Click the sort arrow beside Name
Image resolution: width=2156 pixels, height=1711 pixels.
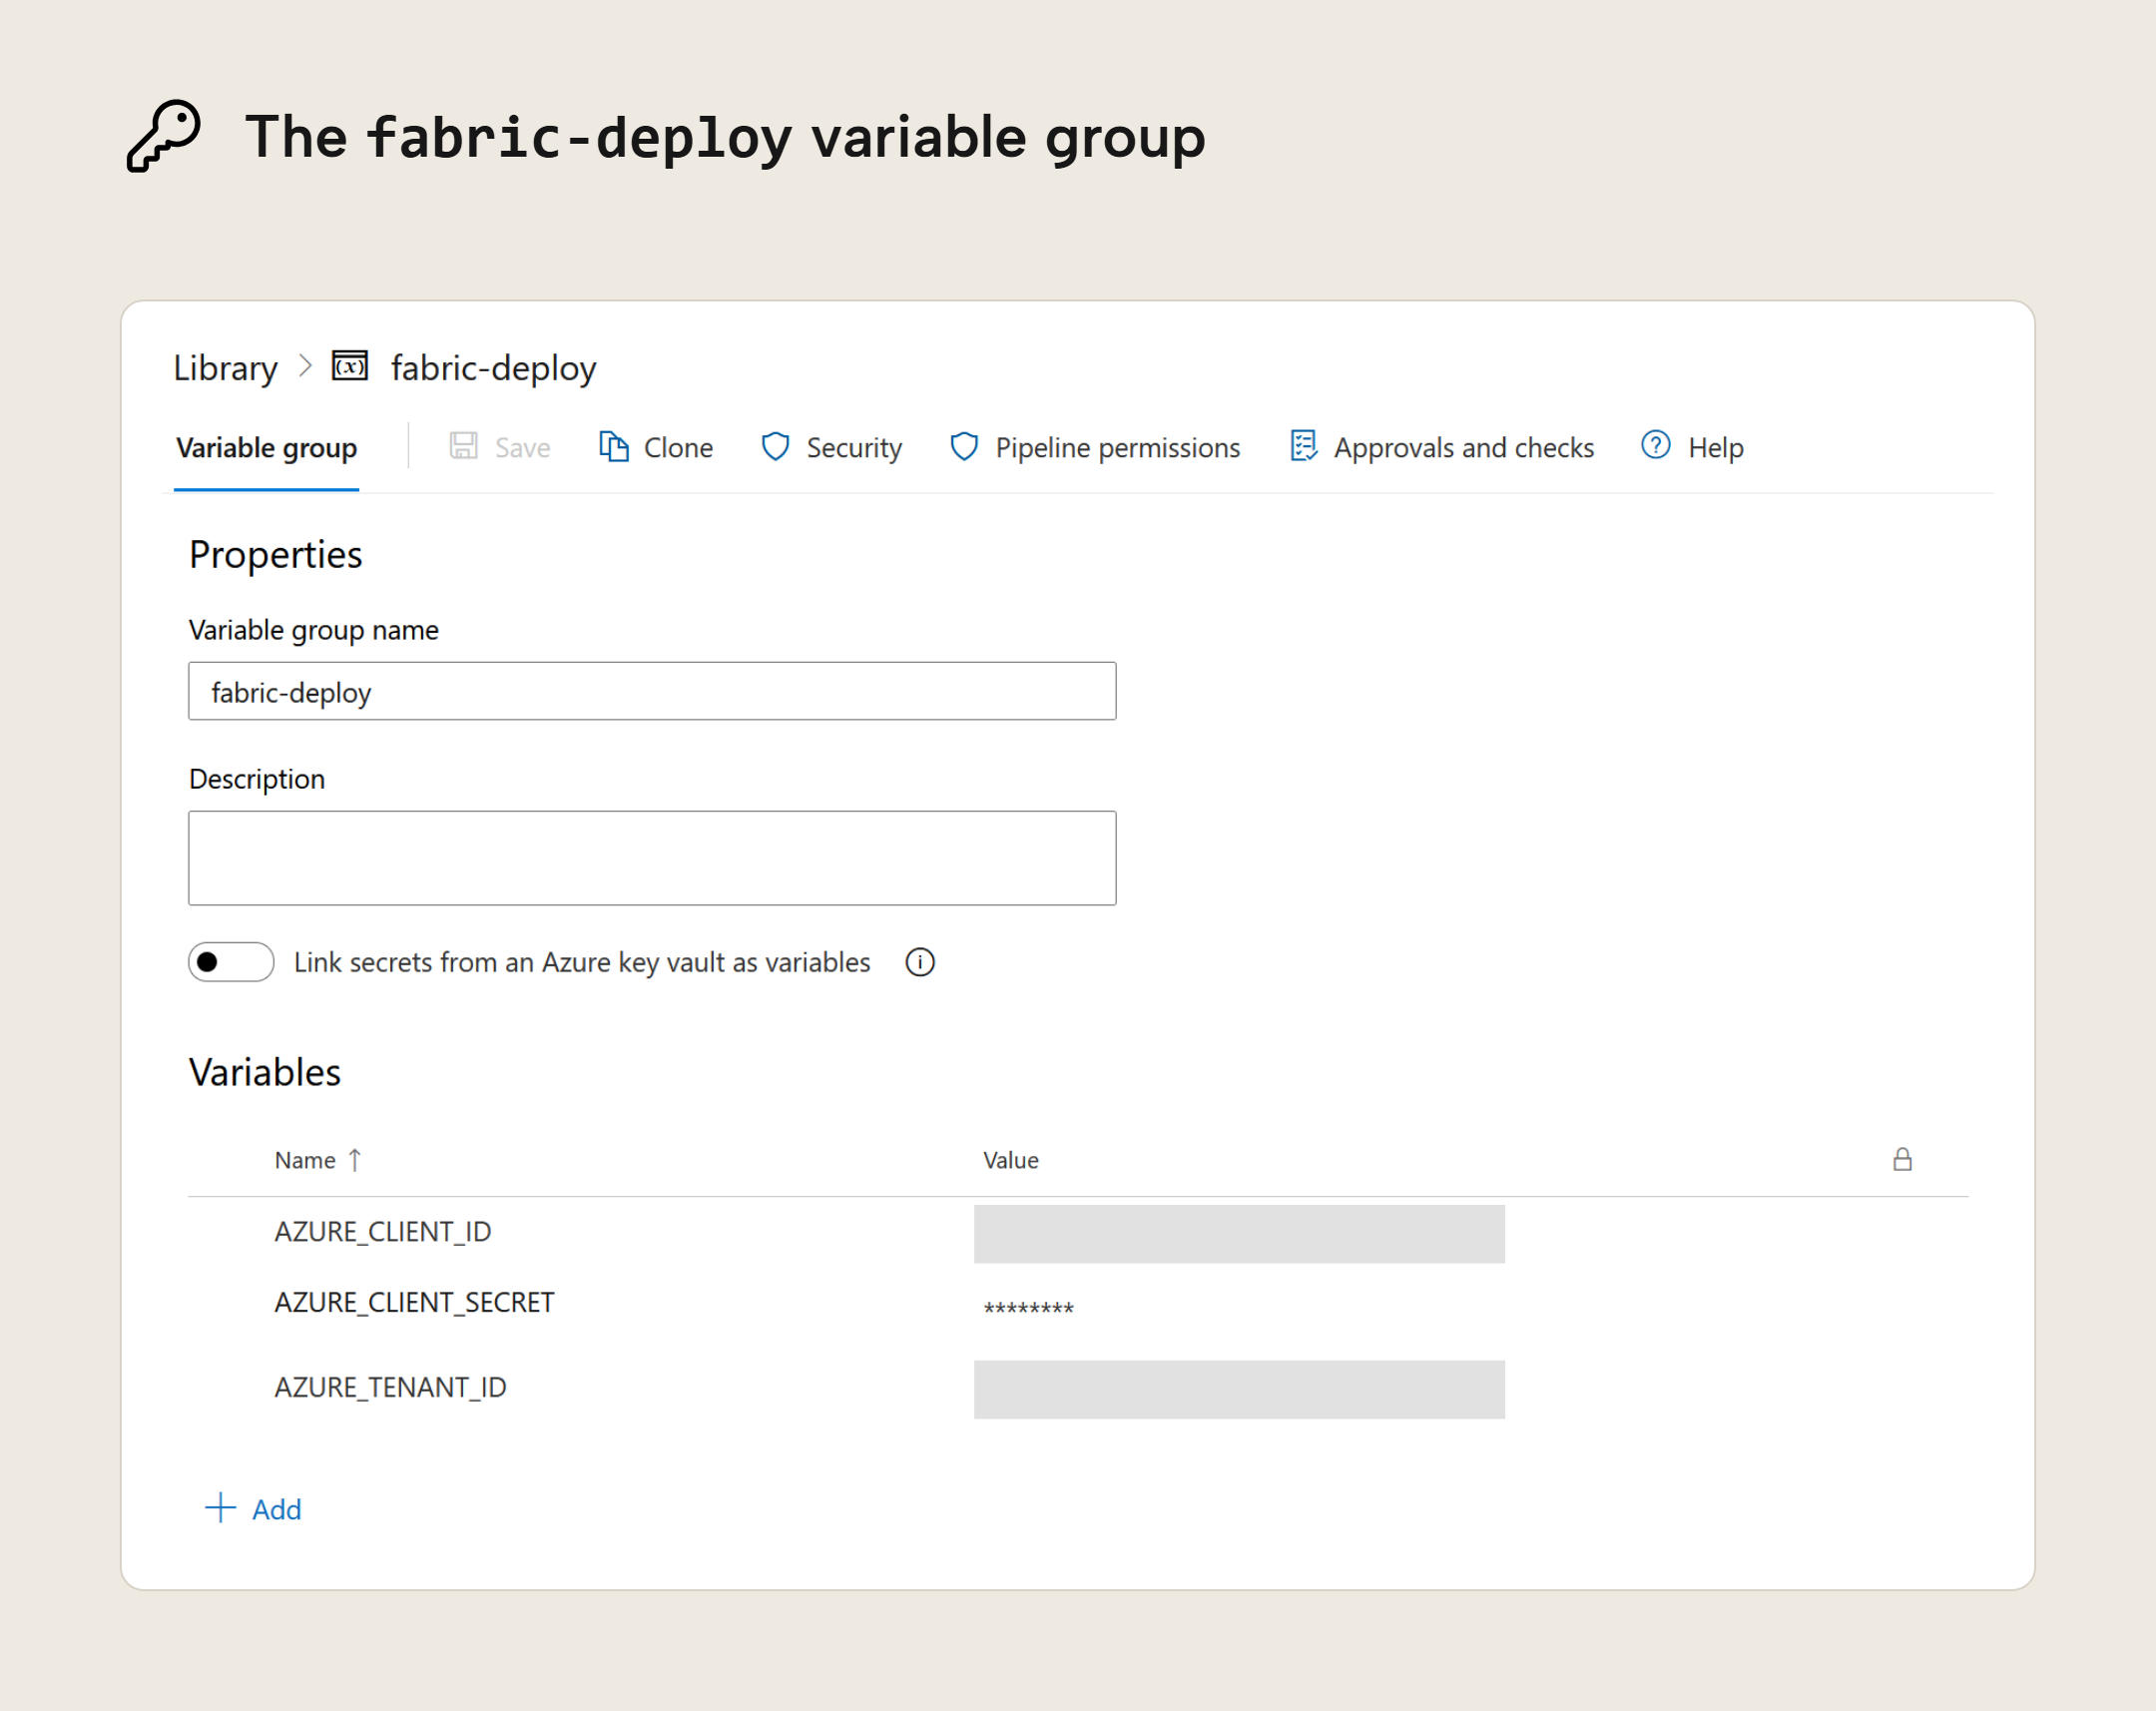pyautogui.click(x=354, y=1160)
